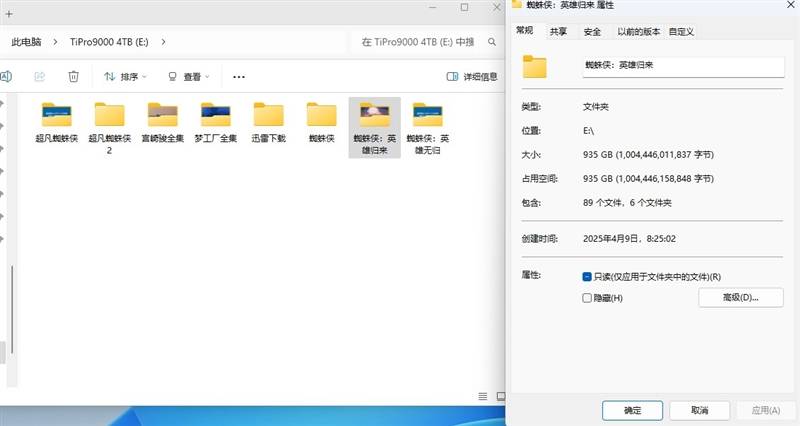Screen dimensions: 800x426
Task: Switch to the 以前的版本 tab
Action: point(638,32)
